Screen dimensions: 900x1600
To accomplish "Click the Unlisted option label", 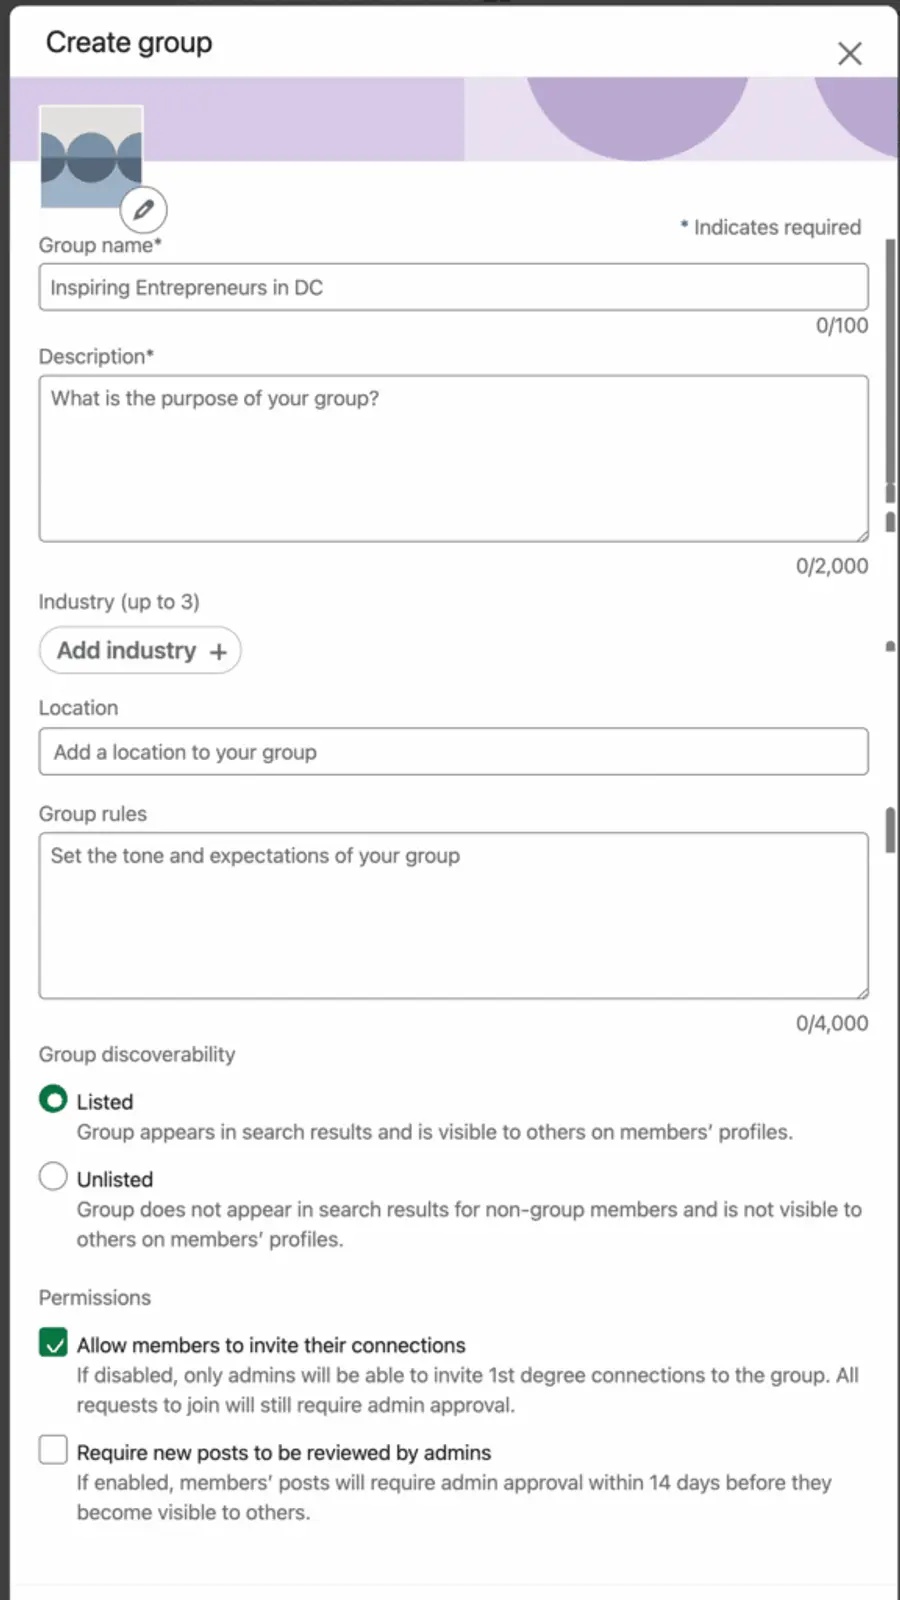I will pos(115,1180).
